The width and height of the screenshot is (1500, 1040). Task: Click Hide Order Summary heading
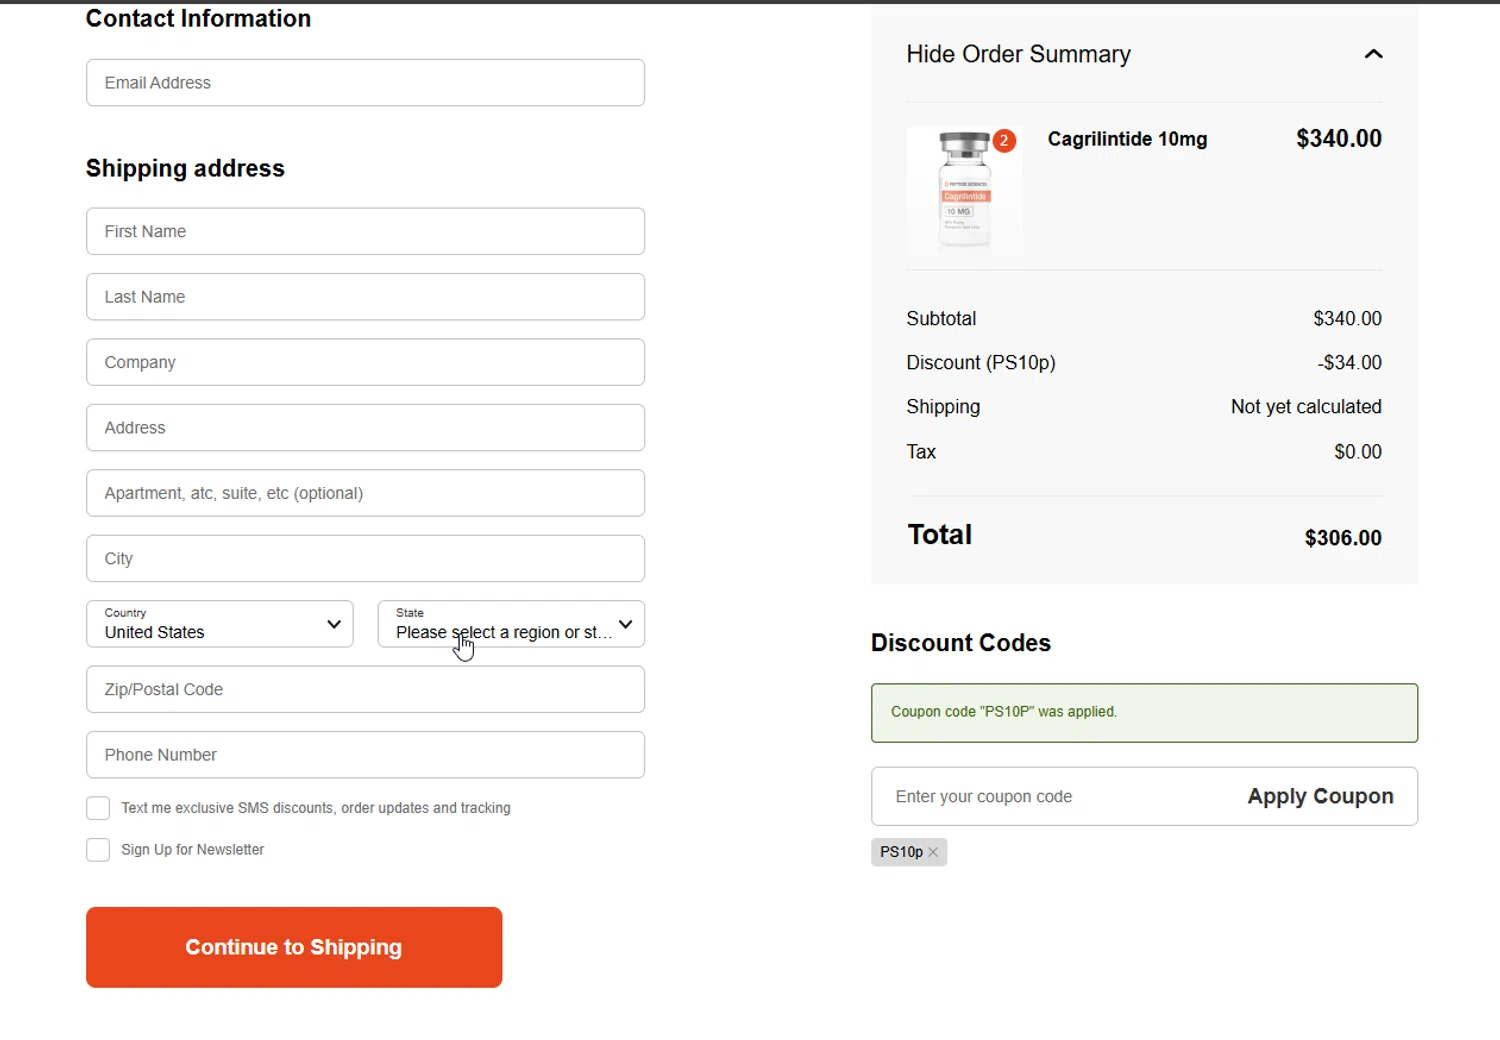click(x=1018, y=54)
